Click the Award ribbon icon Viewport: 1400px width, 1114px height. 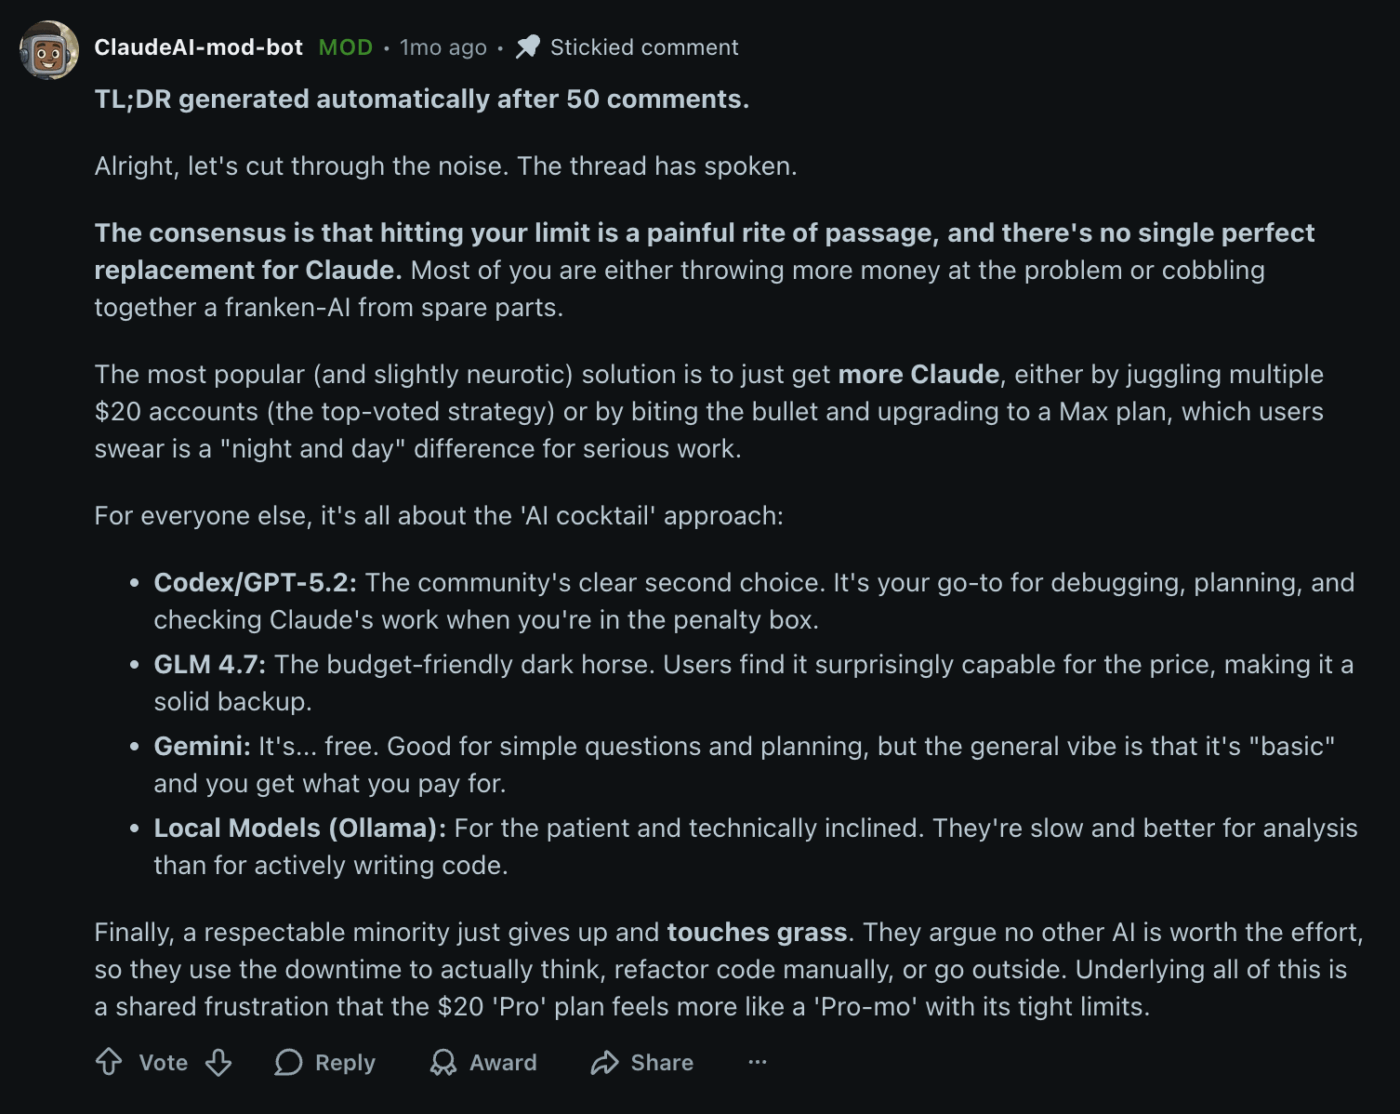pos(441,1062)
